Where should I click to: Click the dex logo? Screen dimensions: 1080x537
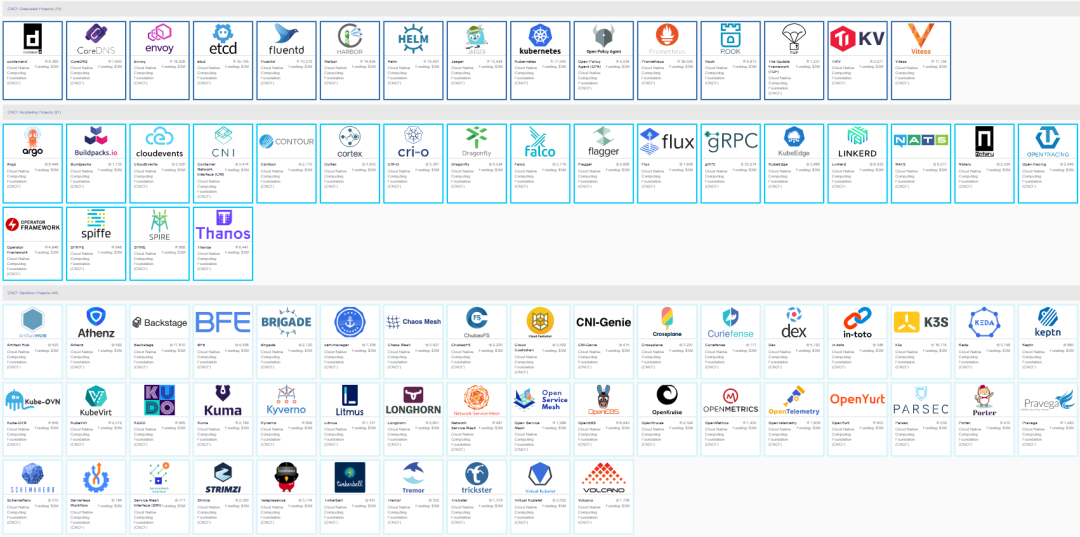tap(793, 322)
